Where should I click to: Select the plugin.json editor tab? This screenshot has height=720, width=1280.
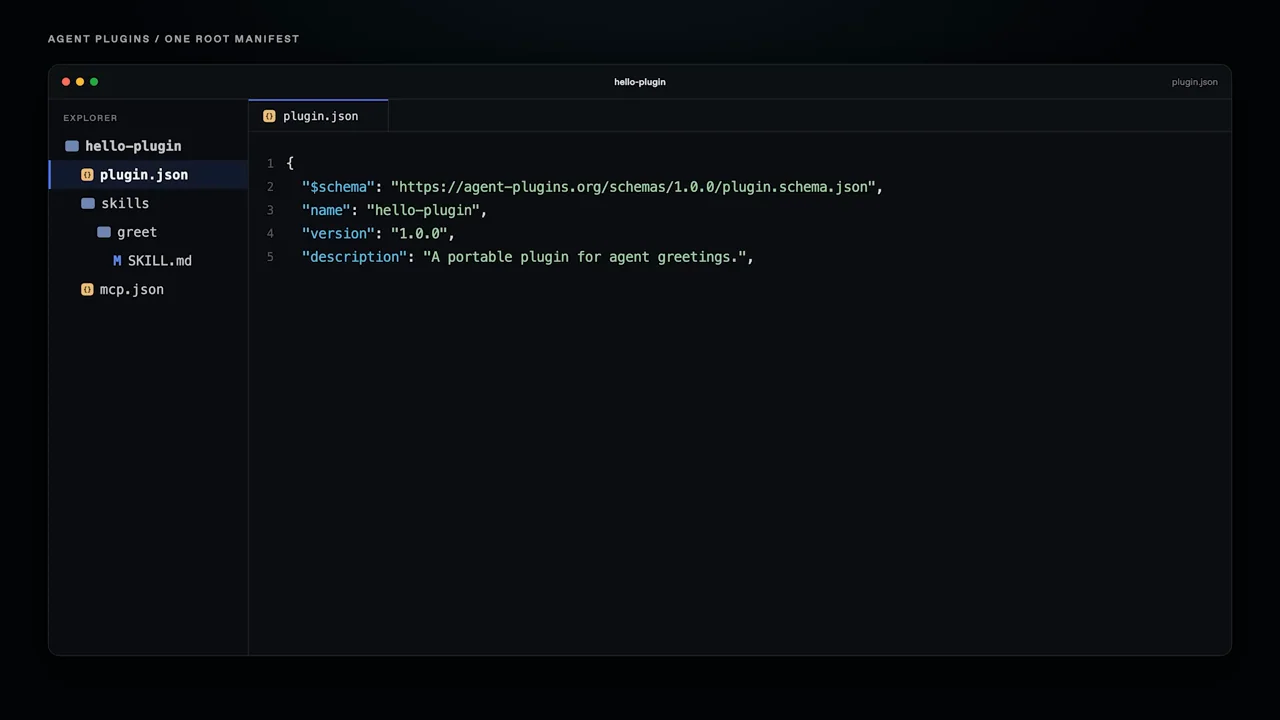(318, 116)
